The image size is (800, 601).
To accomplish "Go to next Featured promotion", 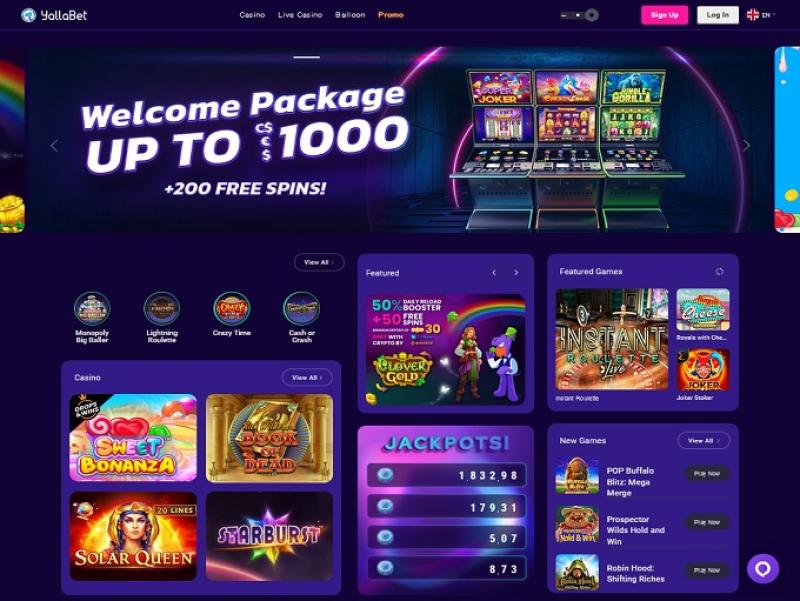I will (x=516, y=273).
